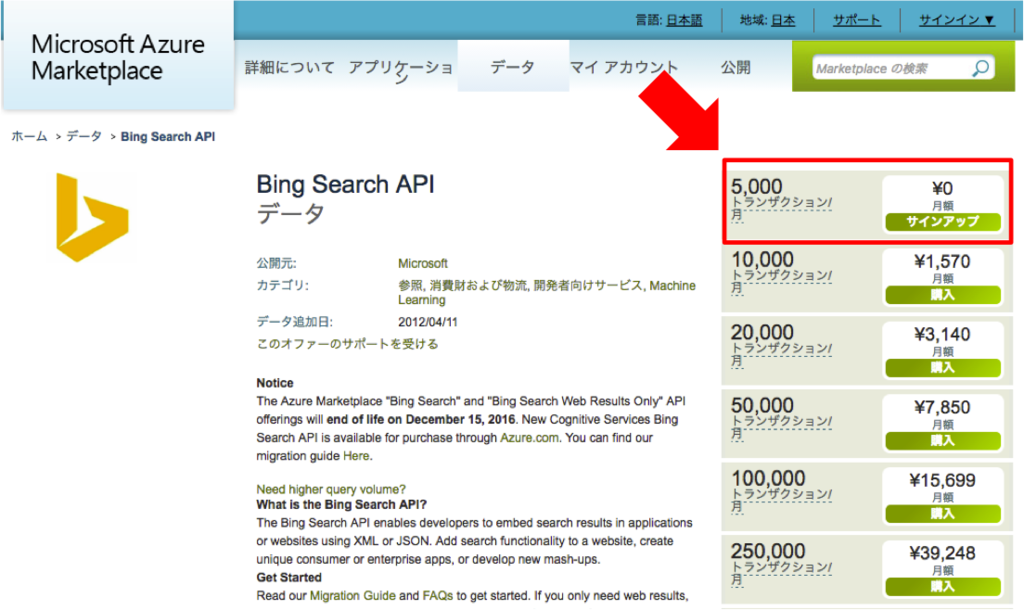Open the Migration Guide link

click(353, 596)
